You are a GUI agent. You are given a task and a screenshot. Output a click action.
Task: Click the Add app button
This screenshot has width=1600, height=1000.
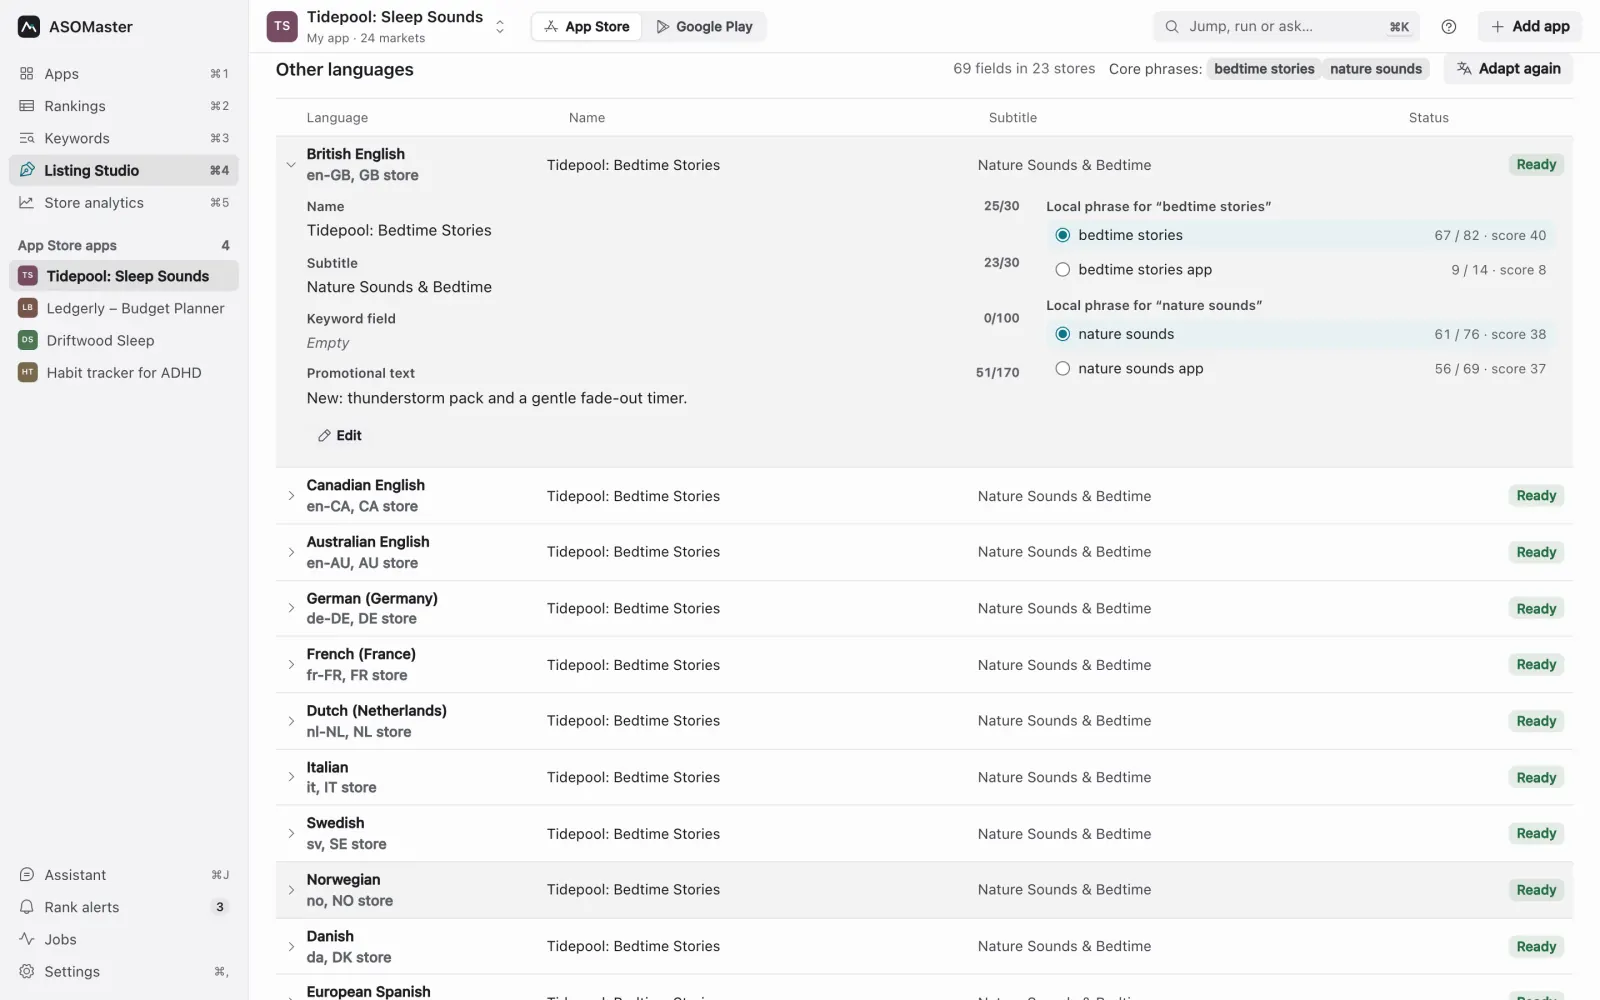point(1530,27)
